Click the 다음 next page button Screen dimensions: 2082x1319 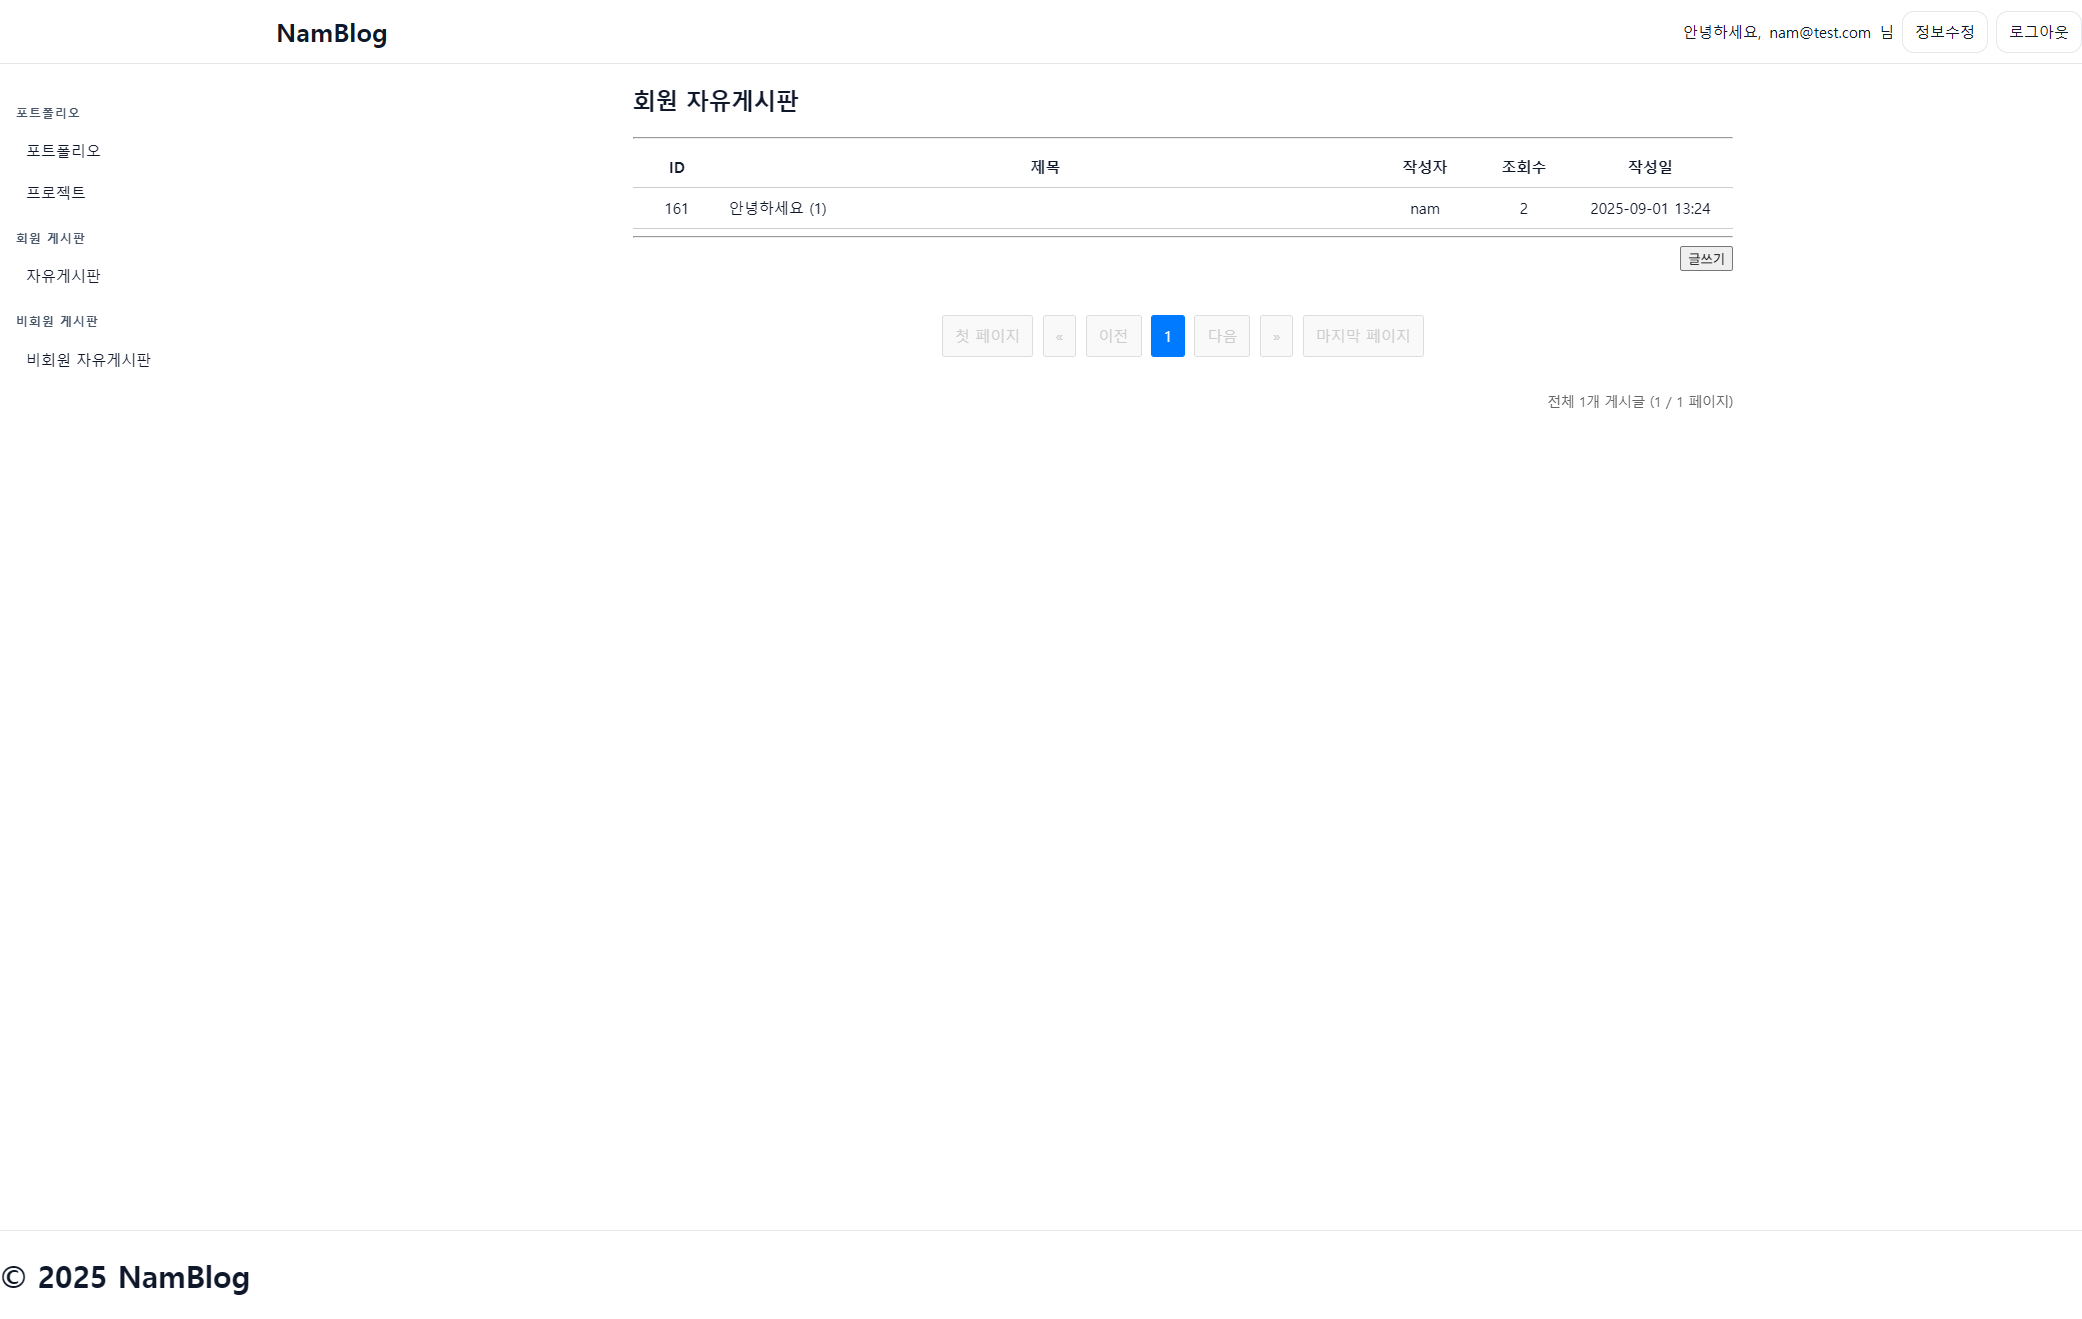click(1221, 336)
